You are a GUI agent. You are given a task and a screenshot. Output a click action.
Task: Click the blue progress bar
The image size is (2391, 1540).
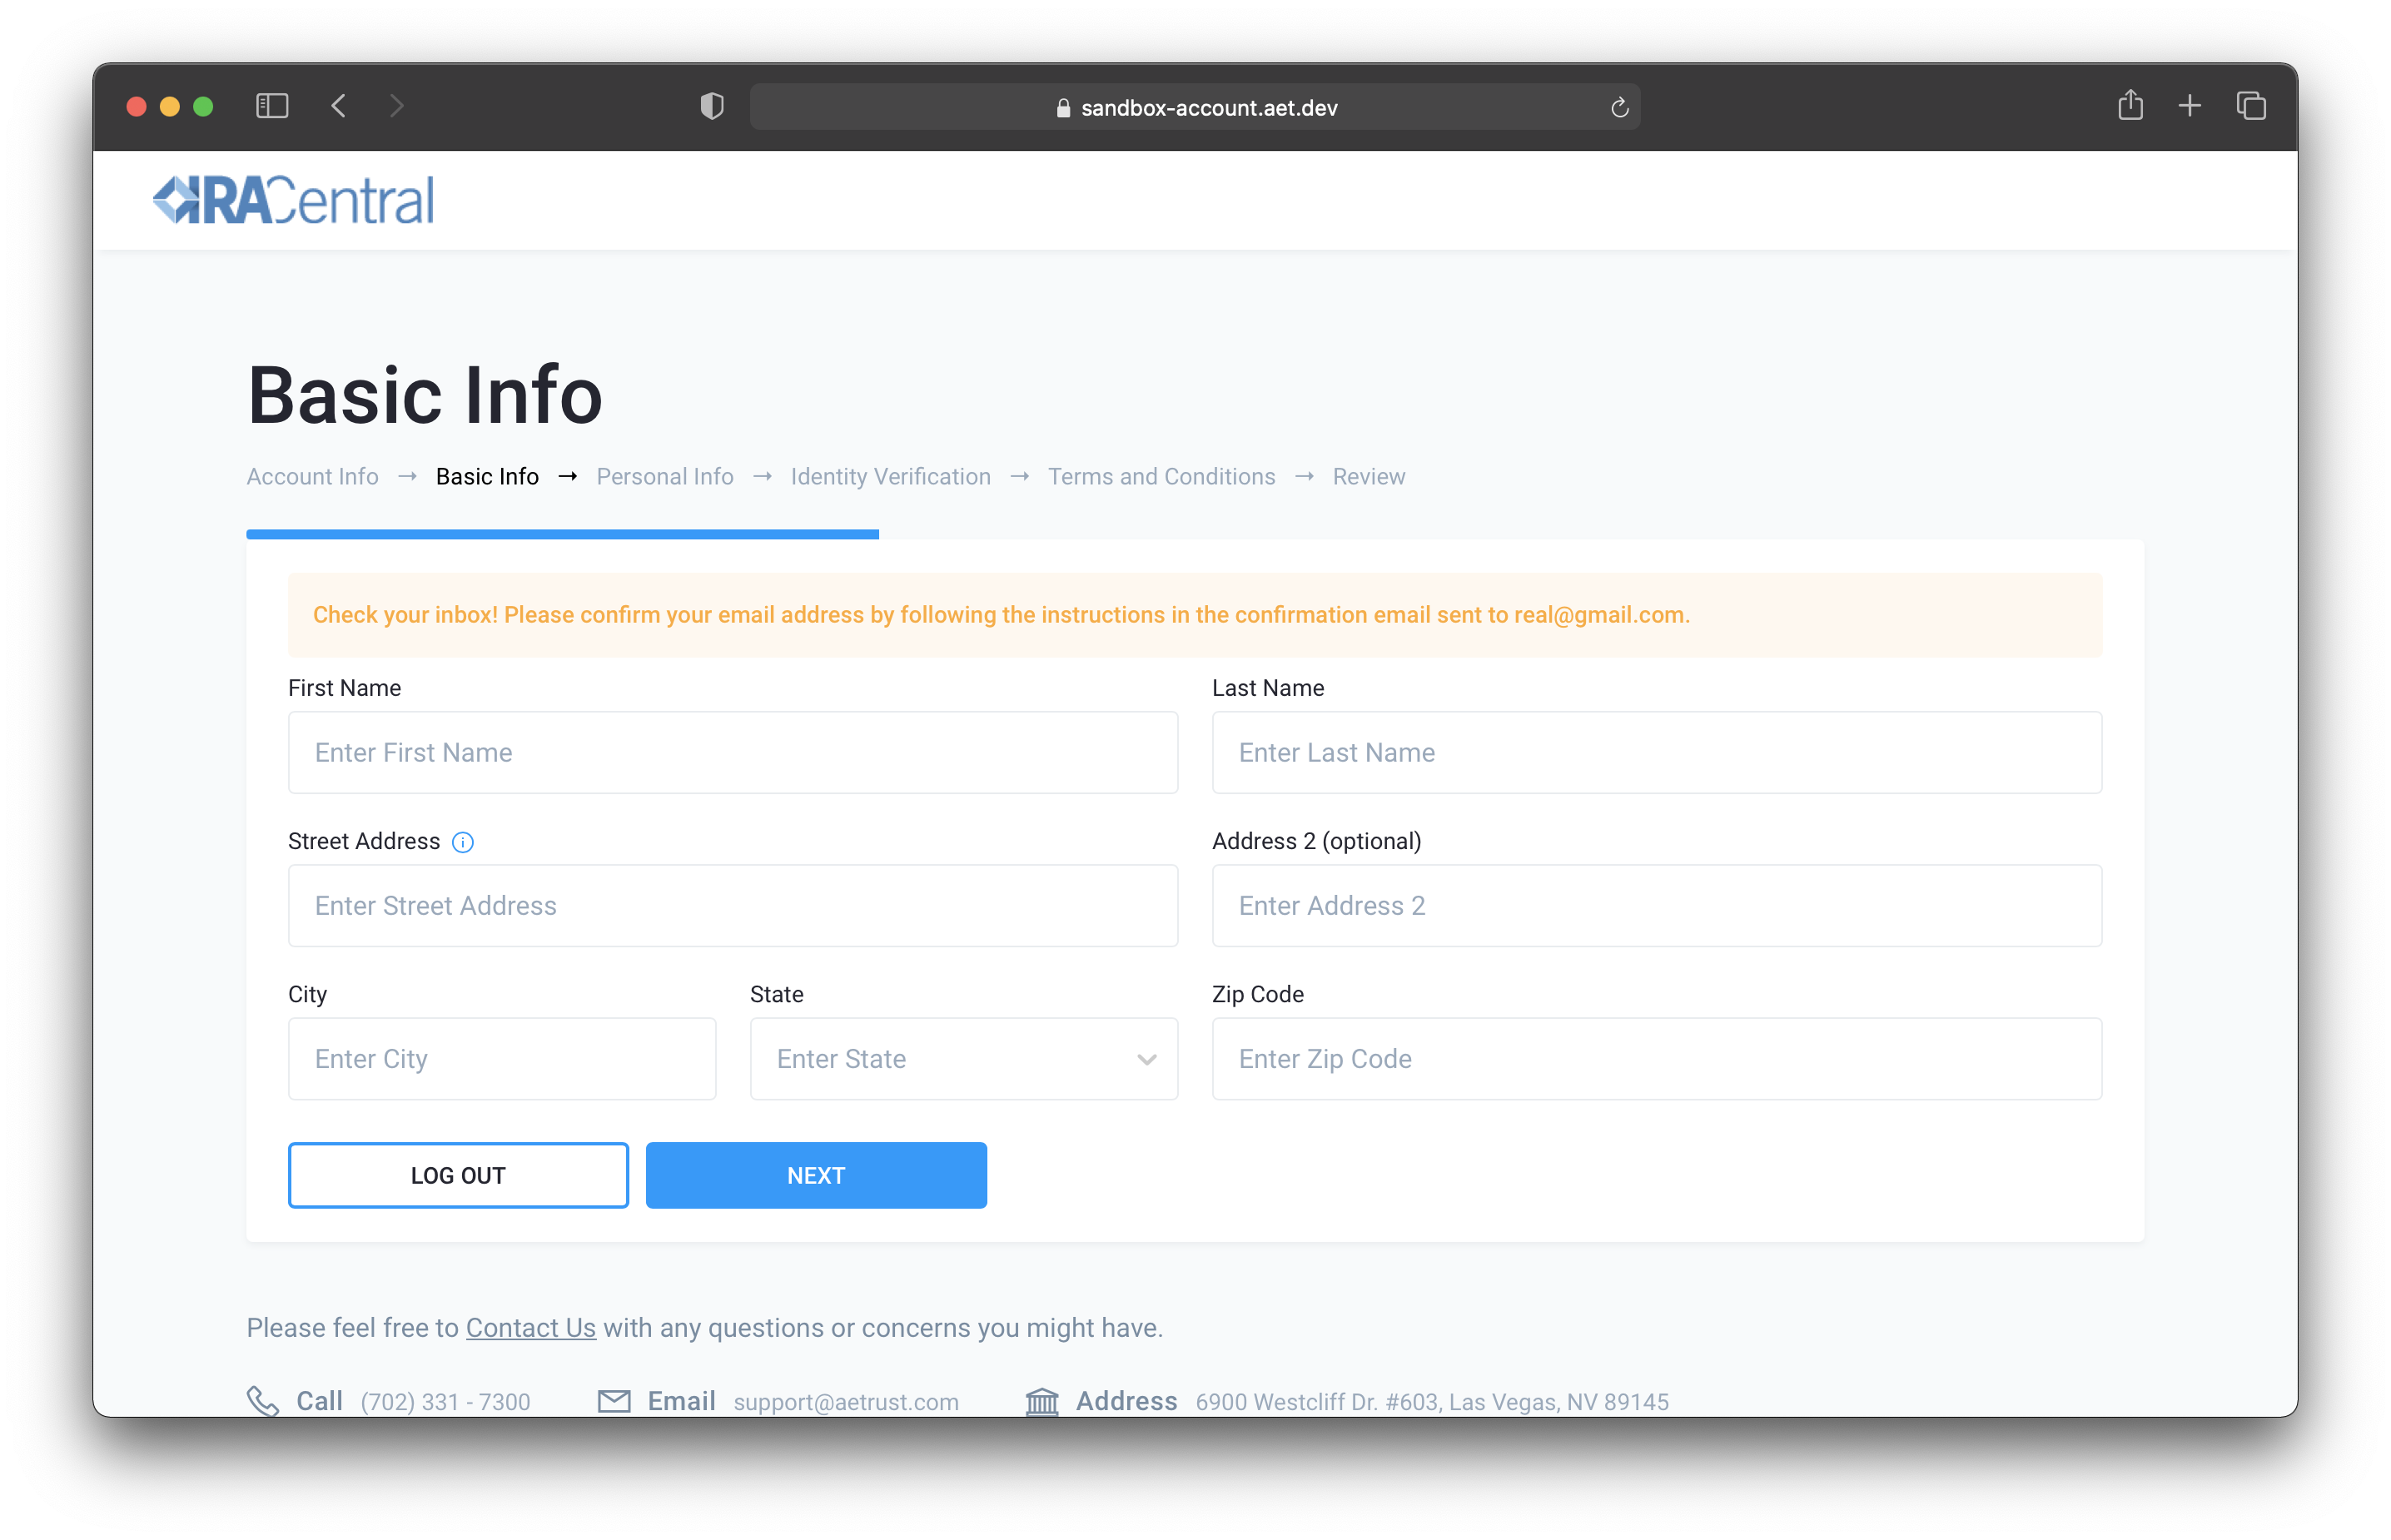(562, 534)
